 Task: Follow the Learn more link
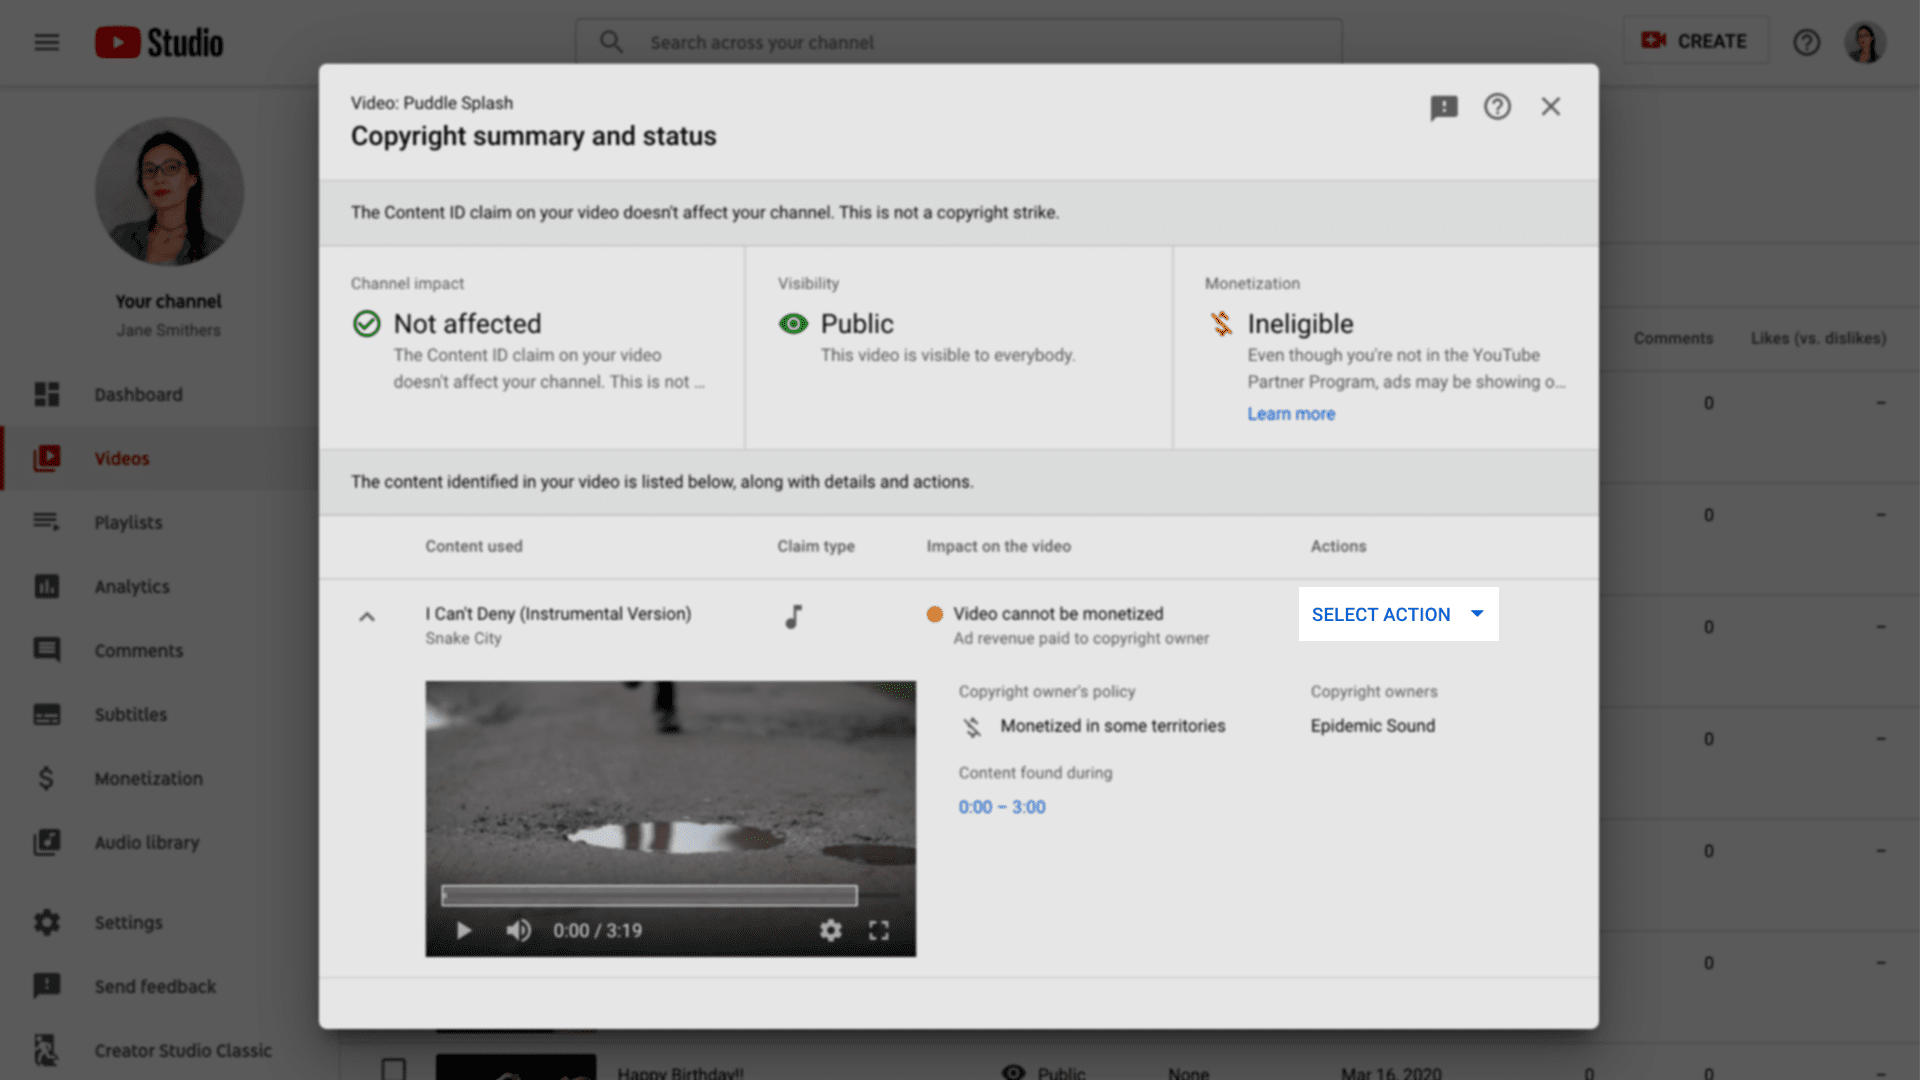(1291, 414)
